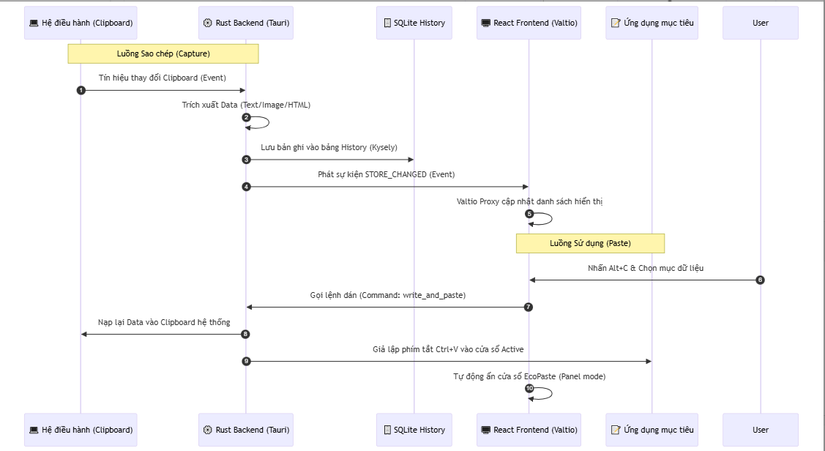Click the Lưu bản ghi vào bảng History label
Image resolution: width=825 pixels, height=451 pixels.
click(x=329, y=147)
